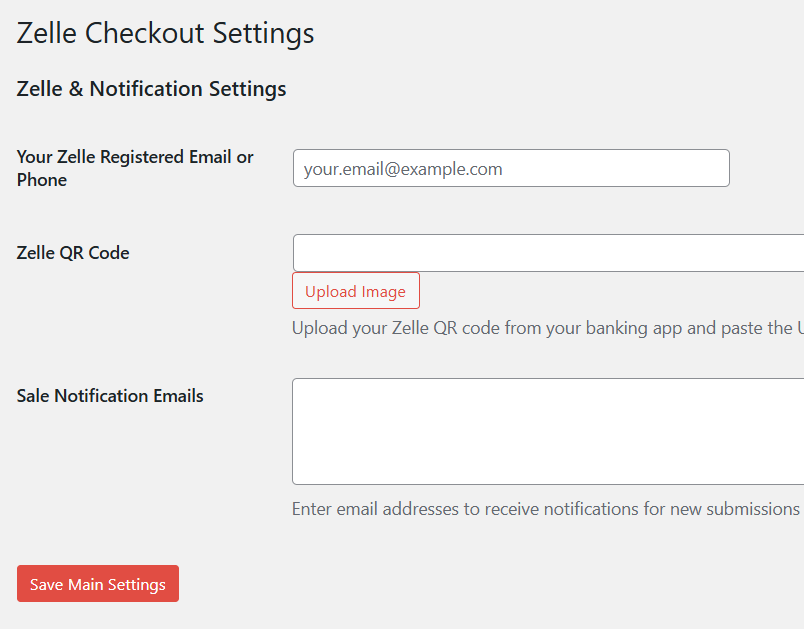Click the 'Your Zelle Registered Email or Phone' label

tap(135, 168)
